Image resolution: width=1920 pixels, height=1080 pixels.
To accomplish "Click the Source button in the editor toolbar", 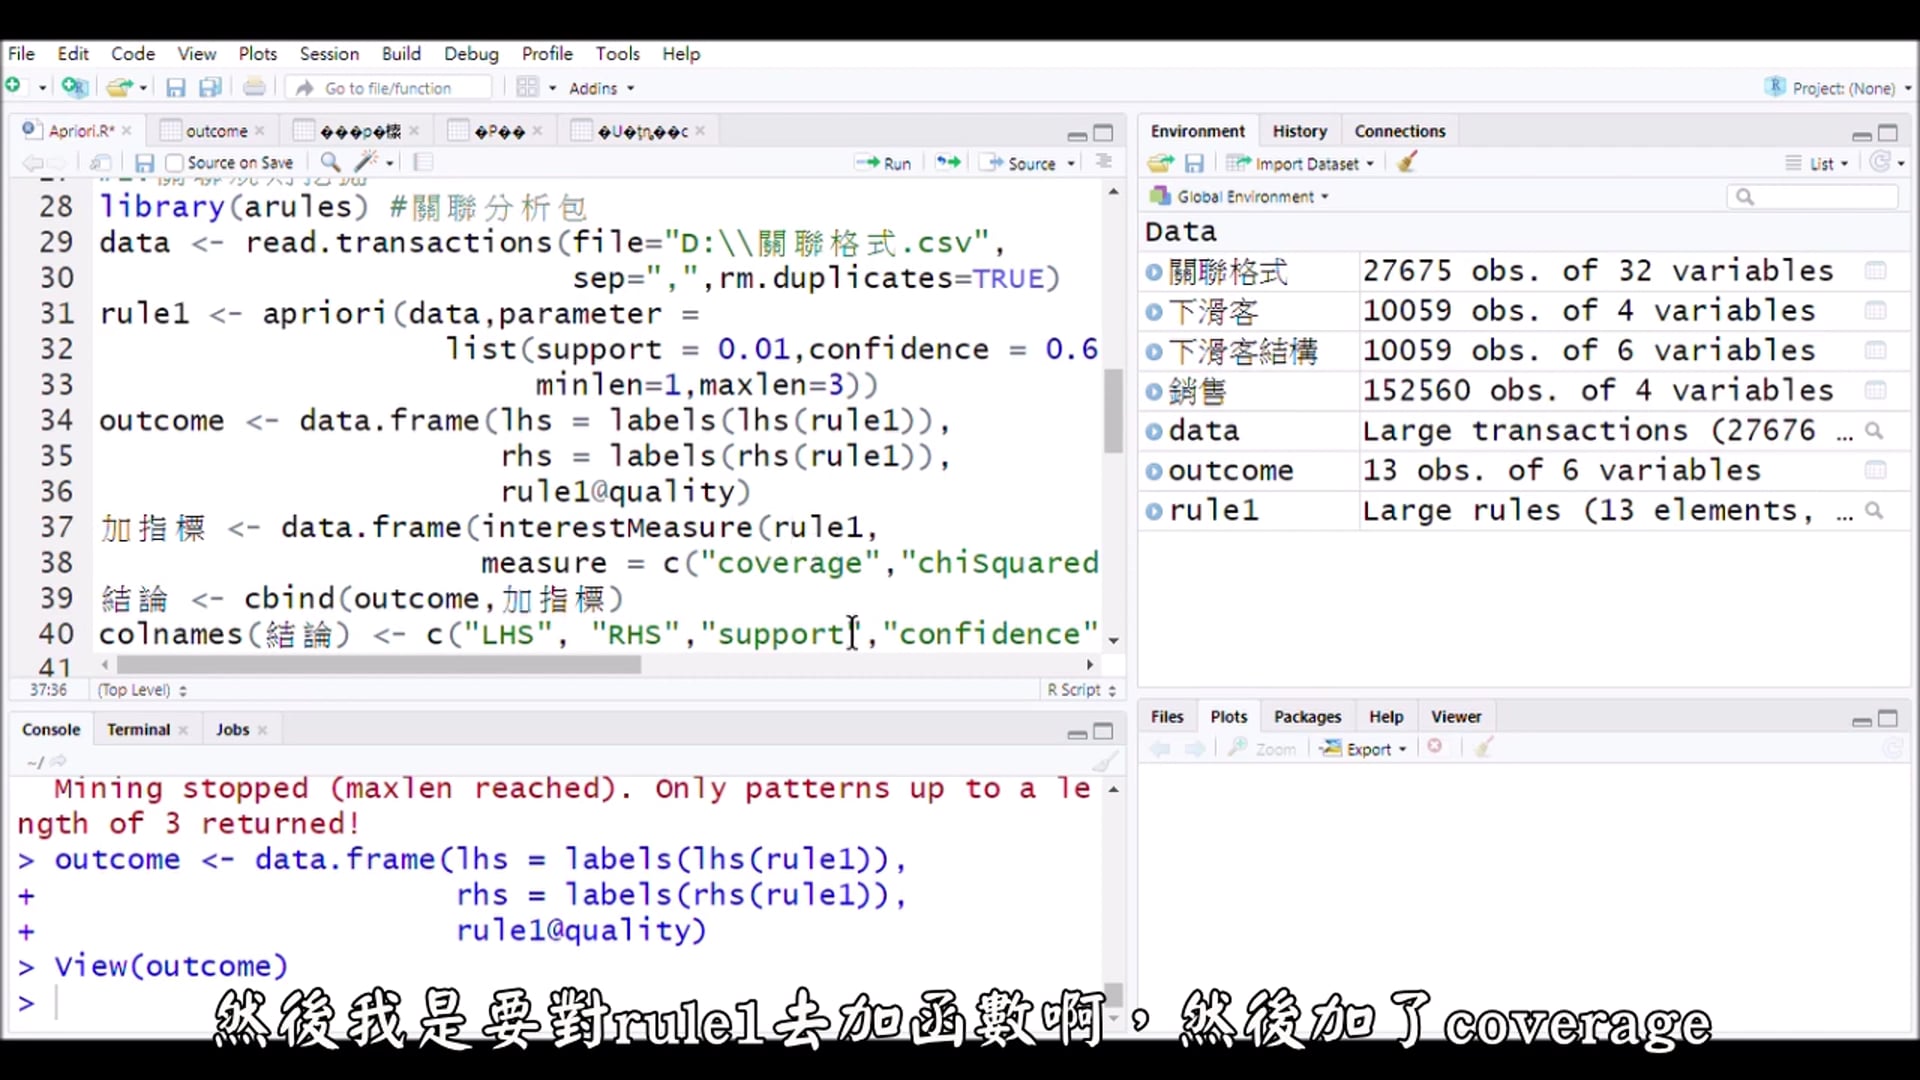I will (x=1021, y=163).
